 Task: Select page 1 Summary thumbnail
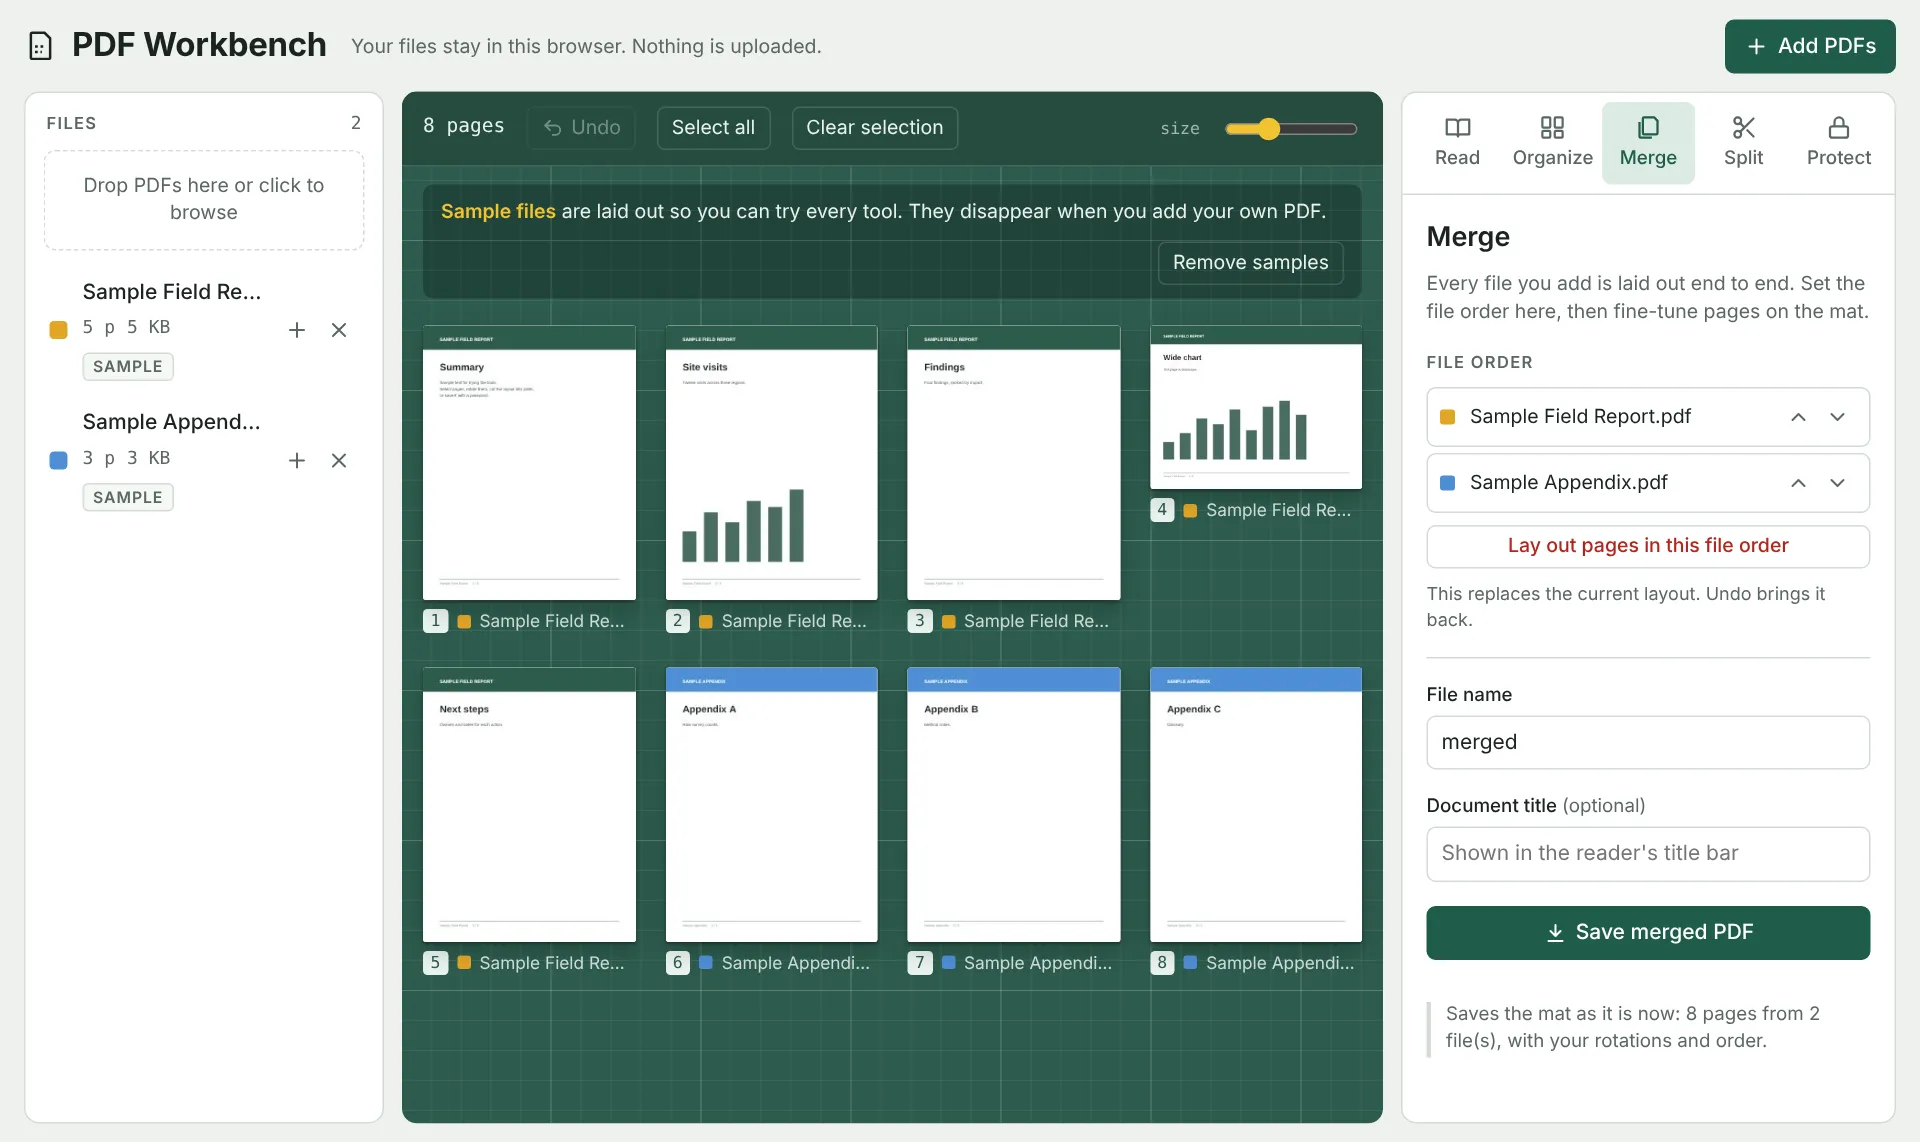coord(529,463)
